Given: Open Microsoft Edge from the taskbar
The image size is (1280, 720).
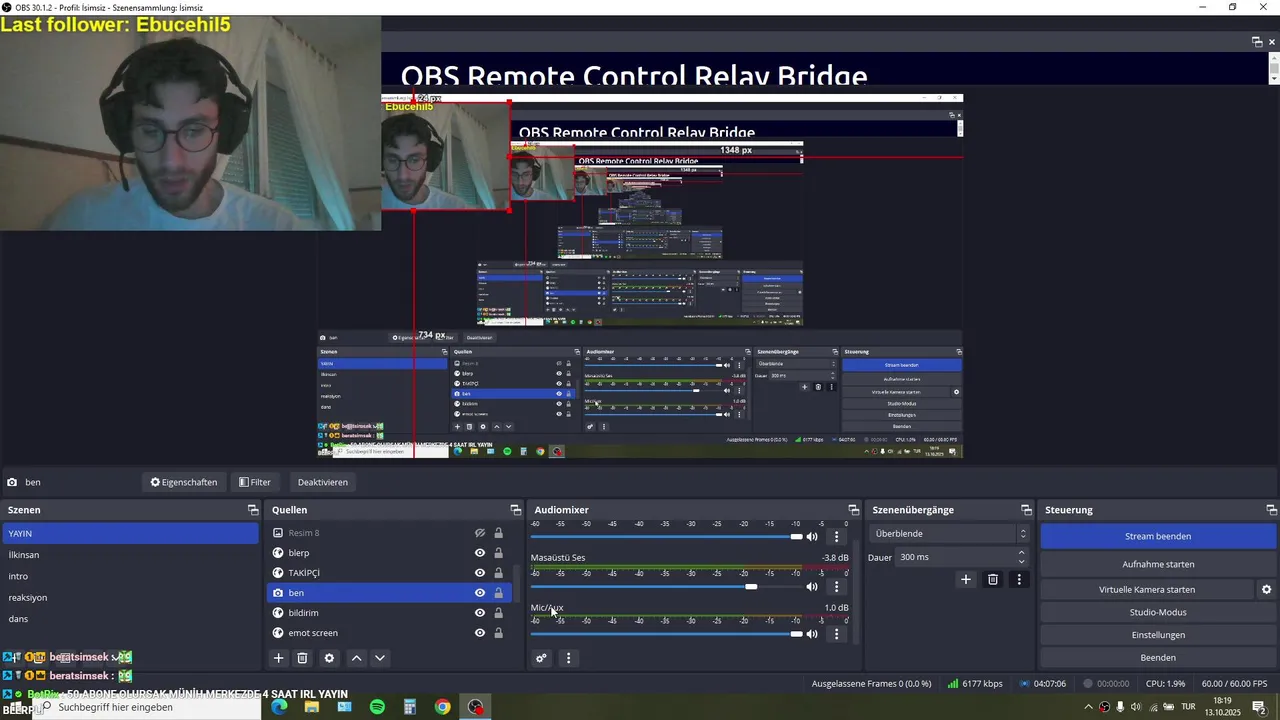Looking at the screenshot, I should pos(279,707).
